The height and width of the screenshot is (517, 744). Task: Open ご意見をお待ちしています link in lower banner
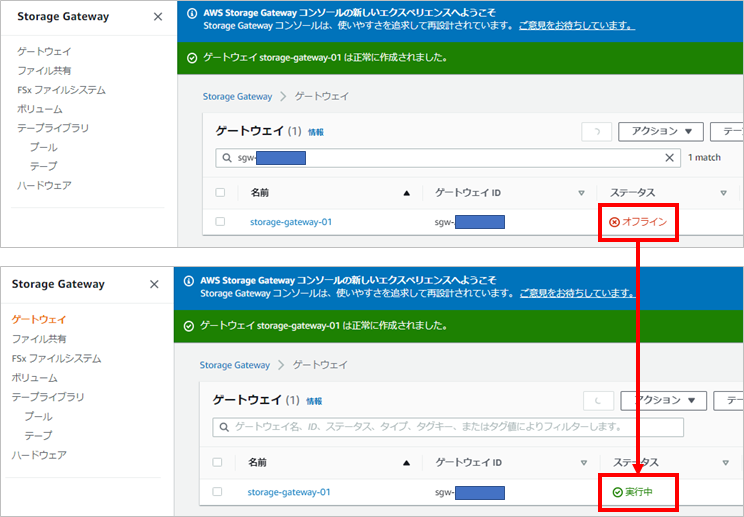coord(577,294)
